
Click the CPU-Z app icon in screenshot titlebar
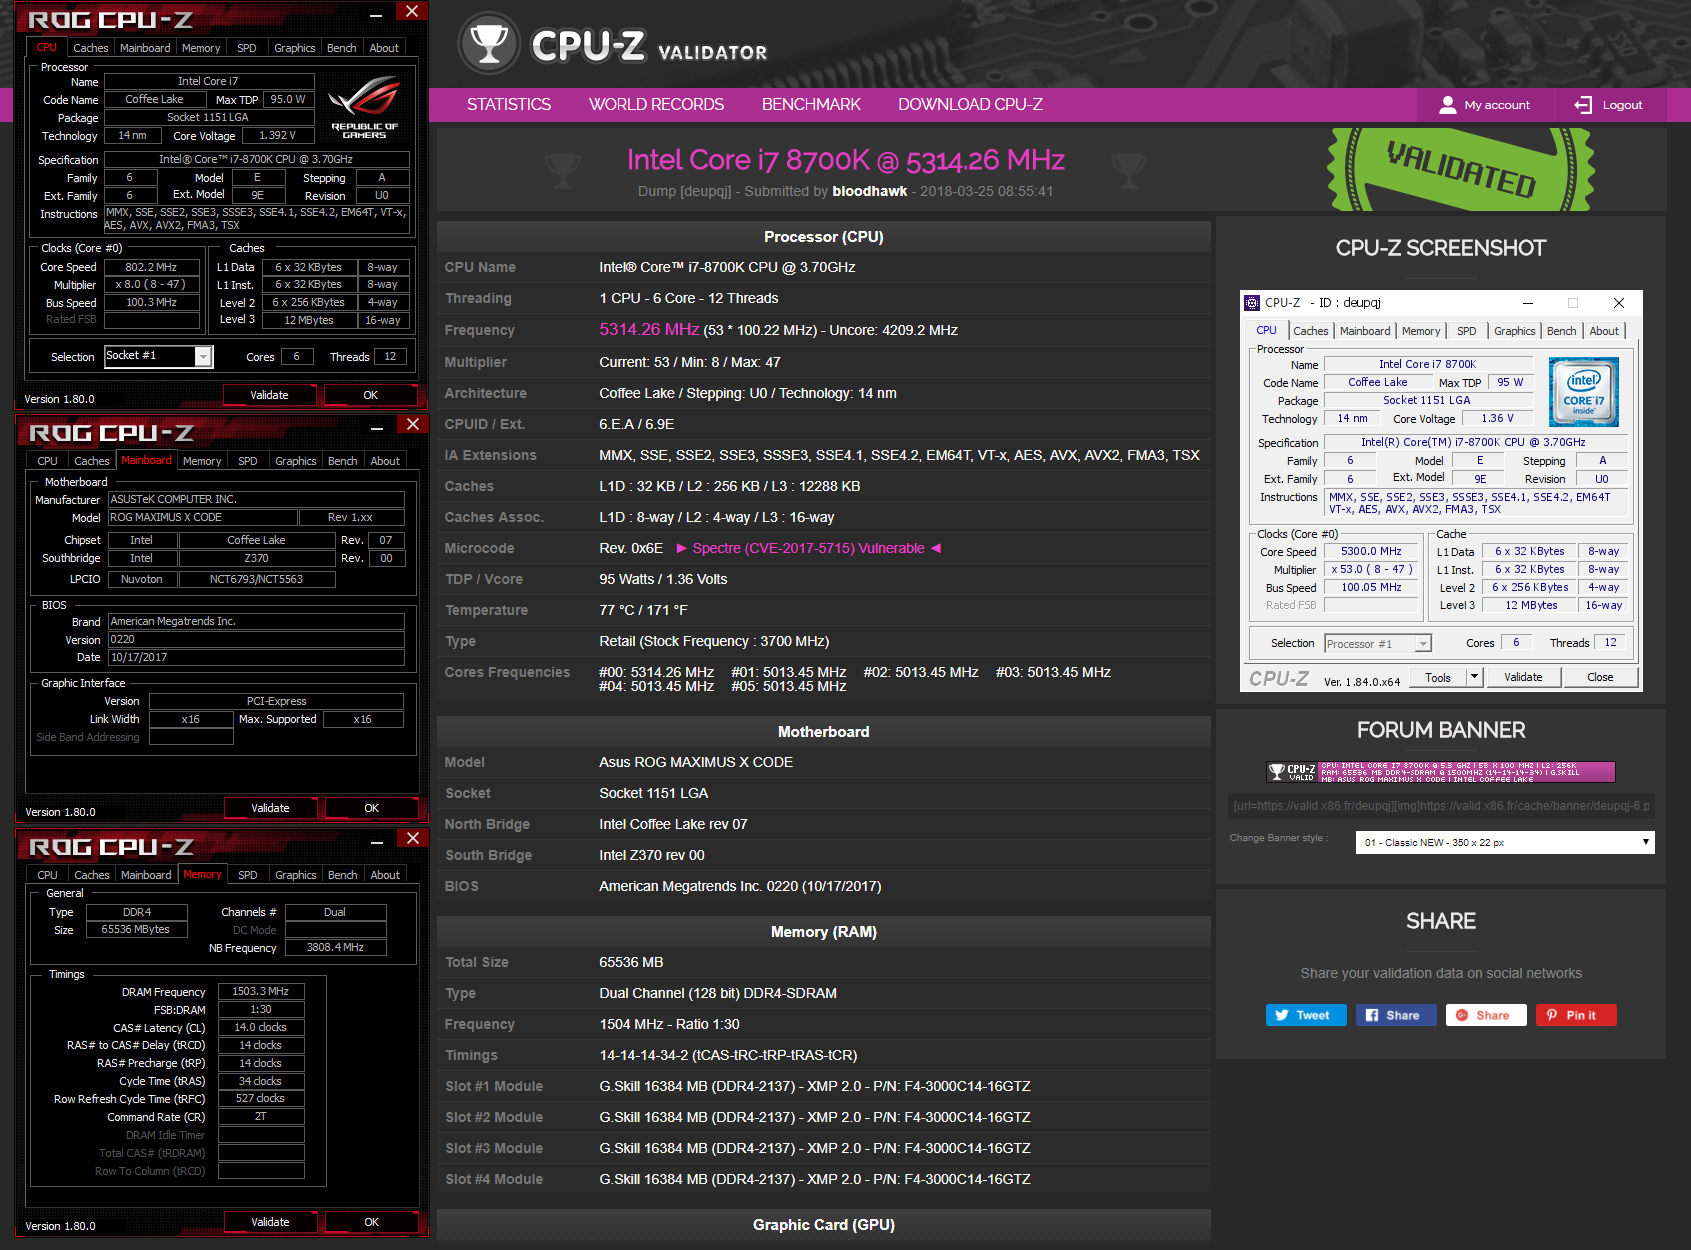point(1252,303)
